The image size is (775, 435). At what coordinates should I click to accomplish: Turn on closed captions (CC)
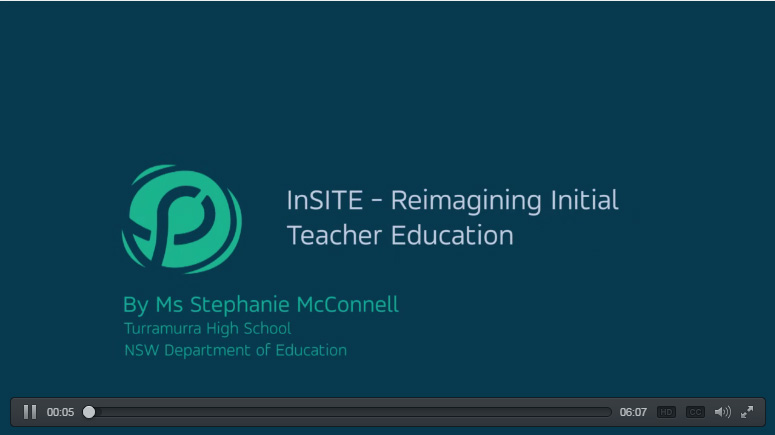[x=695, y=412]
